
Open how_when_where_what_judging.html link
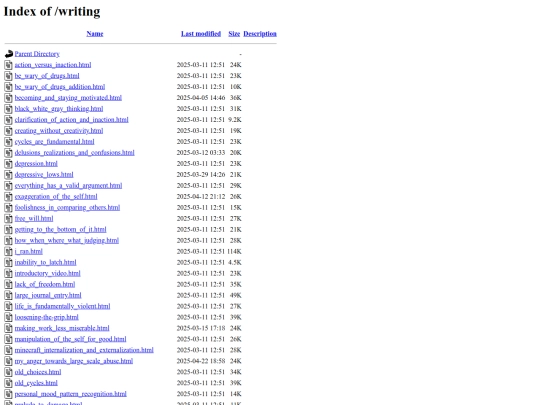(67, 240)
